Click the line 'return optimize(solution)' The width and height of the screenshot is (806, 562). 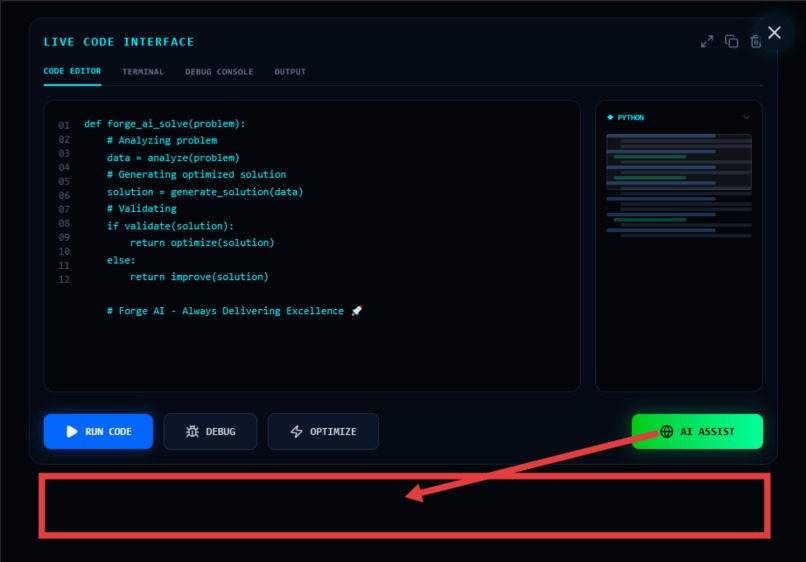click(x=202, y=243)
